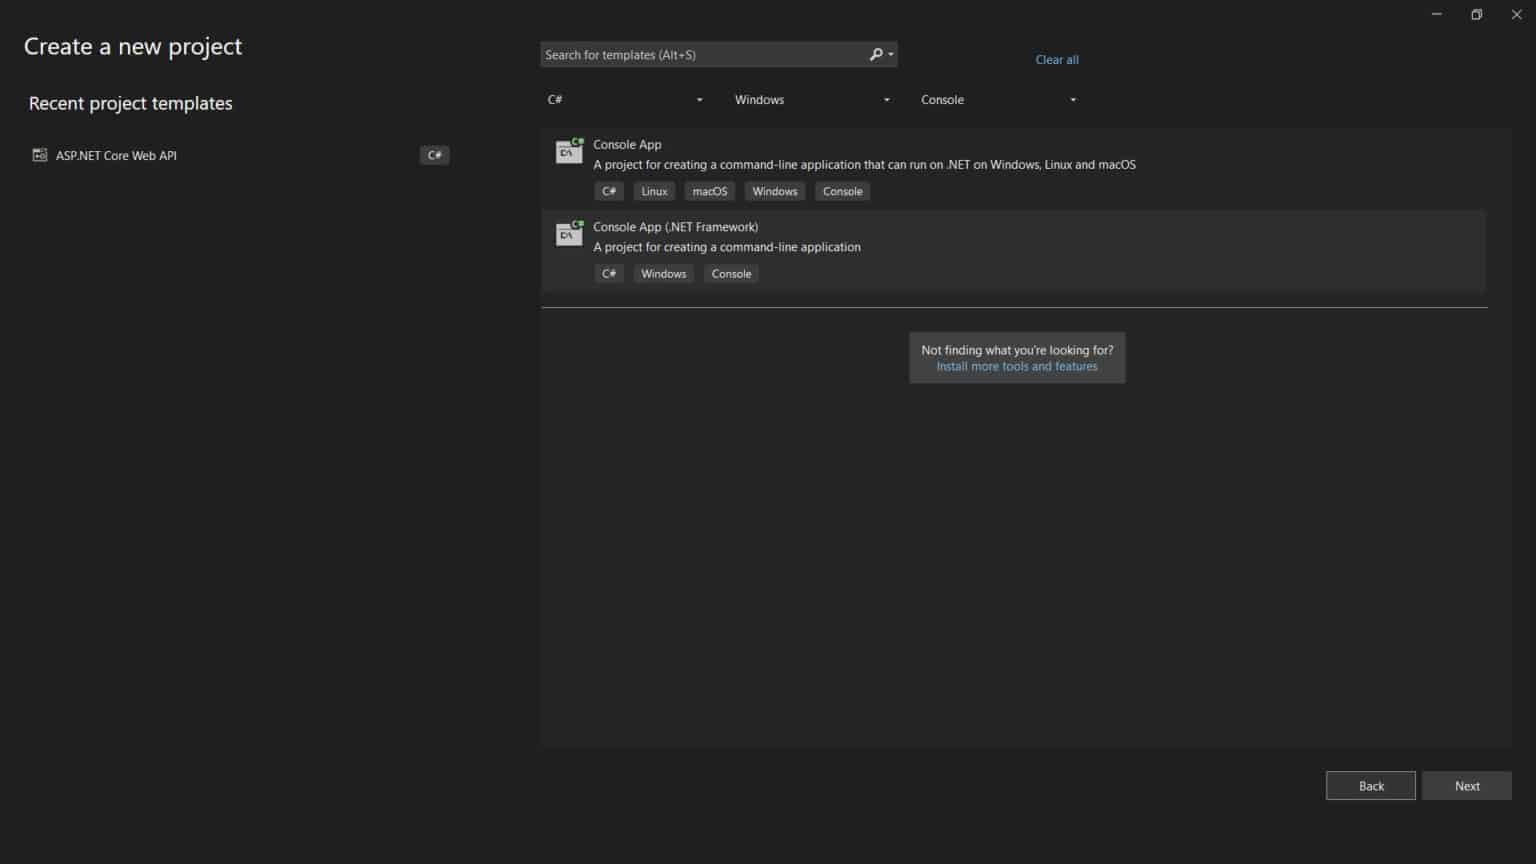Click the macOS tag under Console App
Viewport: 1536px width, 864px height.
click(x=710, y=192)
